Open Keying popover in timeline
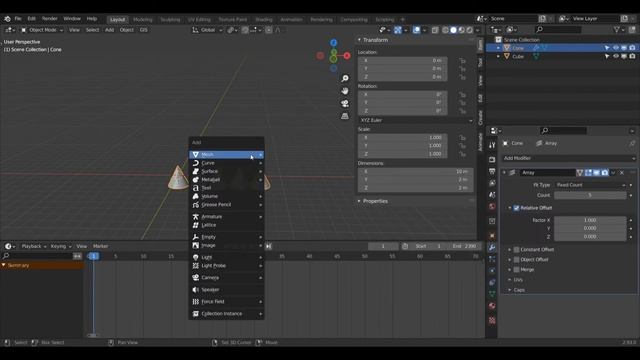Viewport: 640px width, 360px height. click(60, 246)
